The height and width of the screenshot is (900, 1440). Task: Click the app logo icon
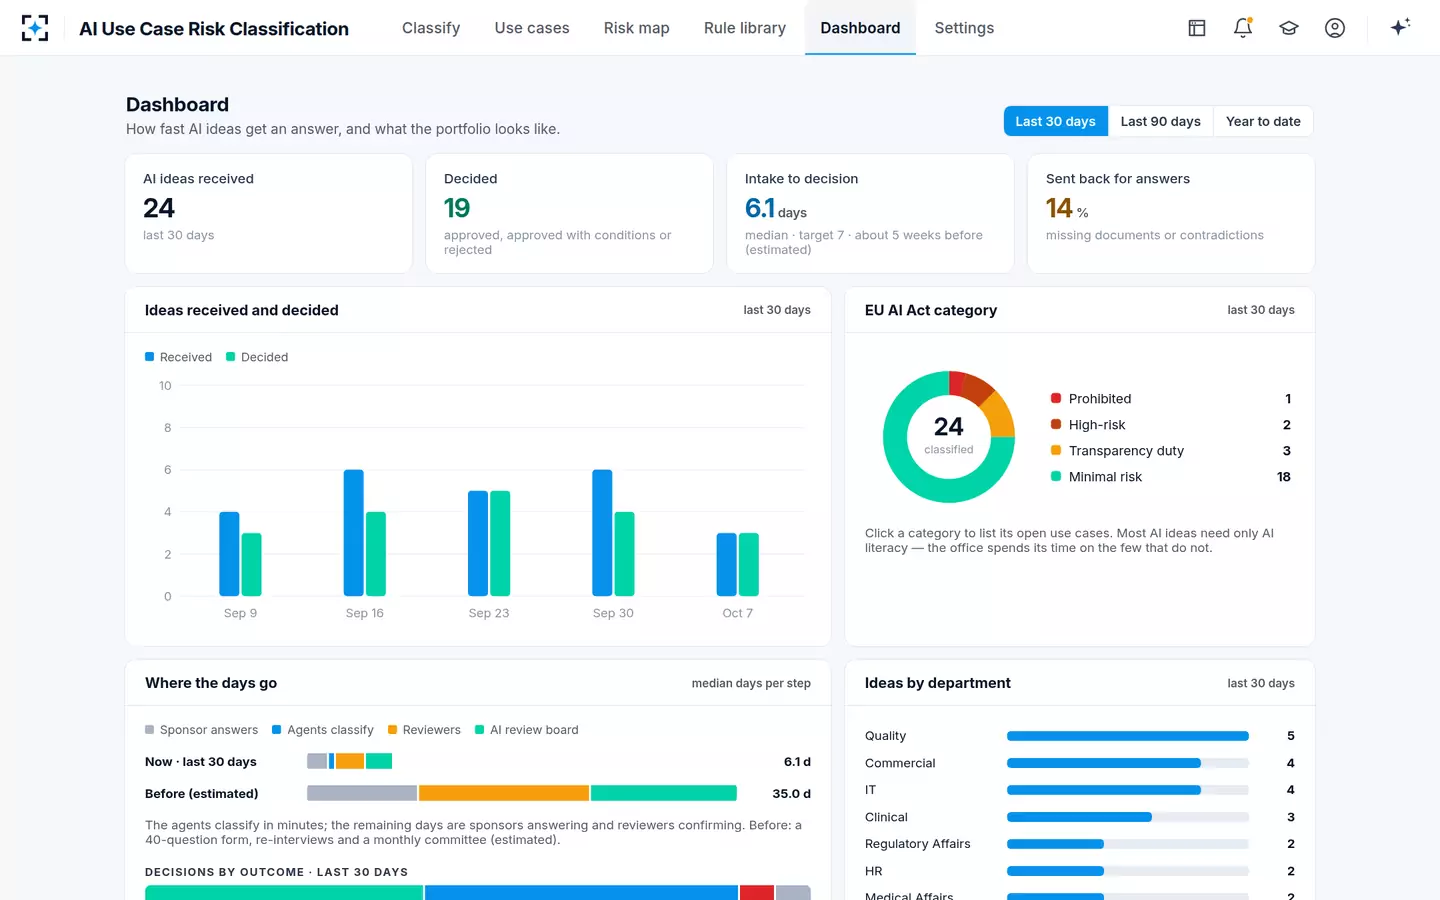(35, 28)
